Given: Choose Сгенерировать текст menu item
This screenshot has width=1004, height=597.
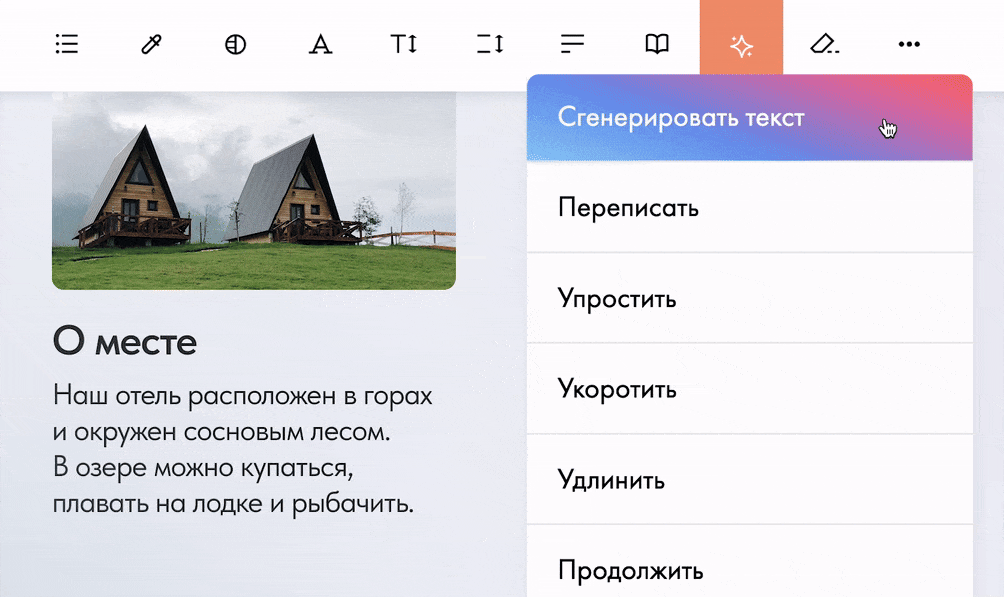Looking at the screenshot, I should (750, 117).
